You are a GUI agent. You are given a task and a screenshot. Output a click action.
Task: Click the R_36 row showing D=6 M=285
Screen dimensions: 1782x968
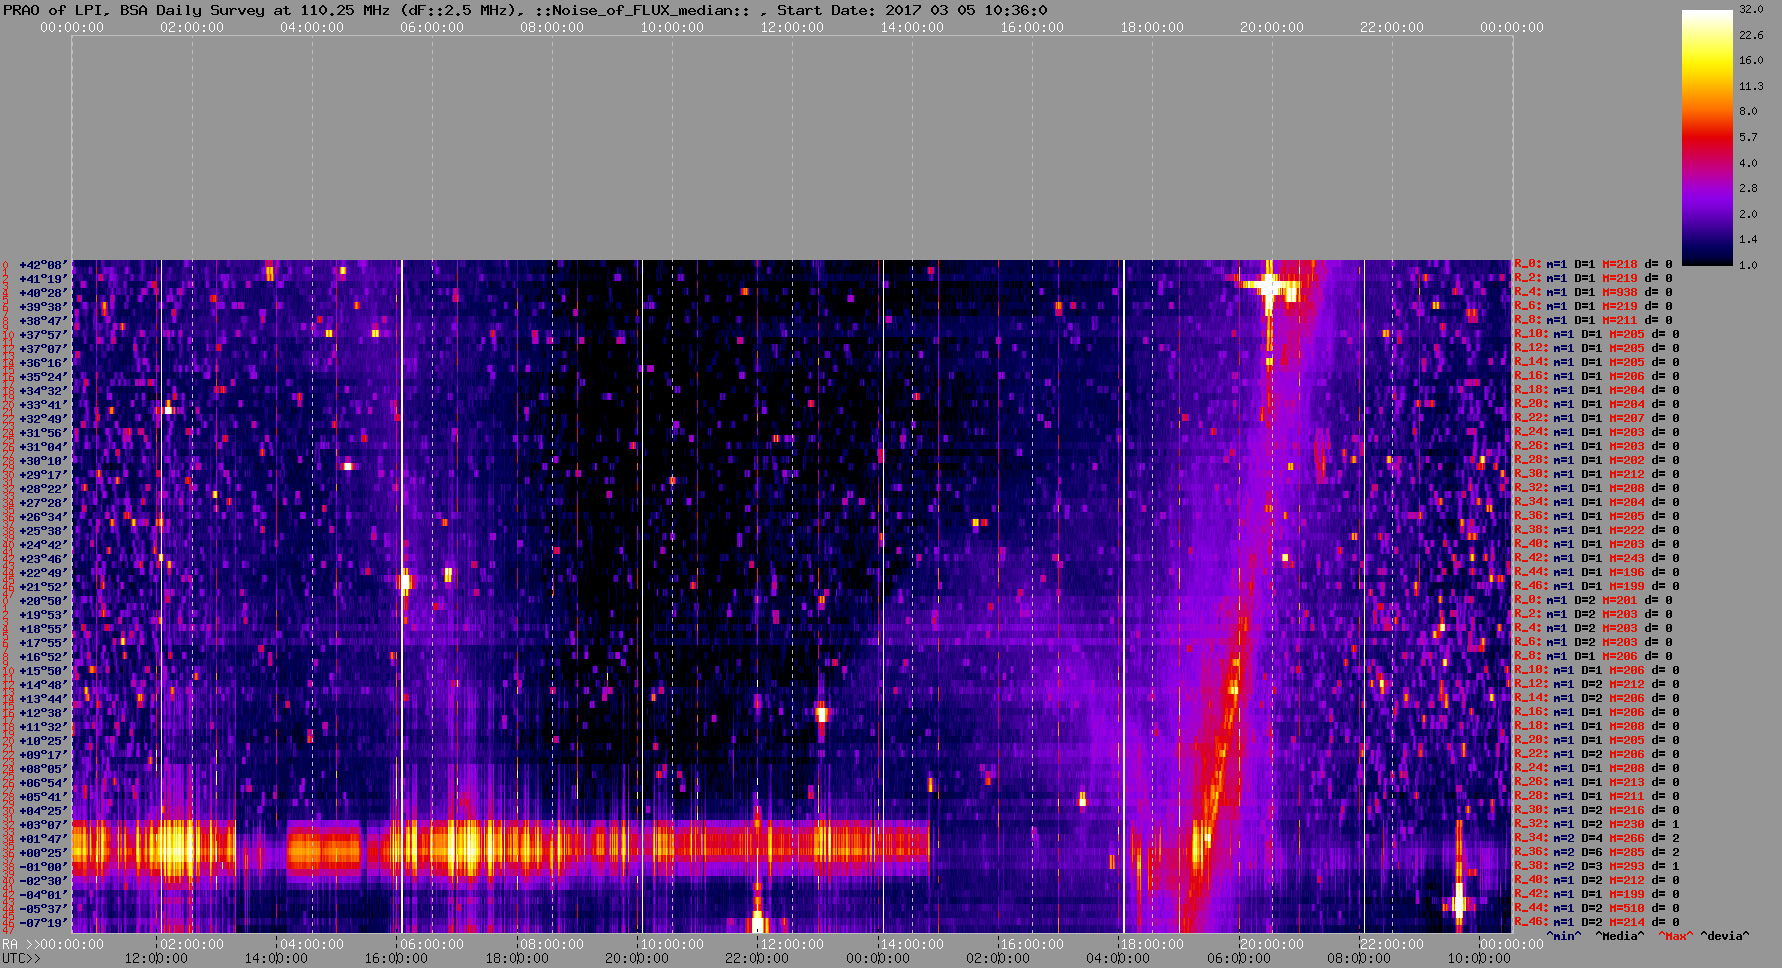pyautogui.click(x=1597, y=852)
